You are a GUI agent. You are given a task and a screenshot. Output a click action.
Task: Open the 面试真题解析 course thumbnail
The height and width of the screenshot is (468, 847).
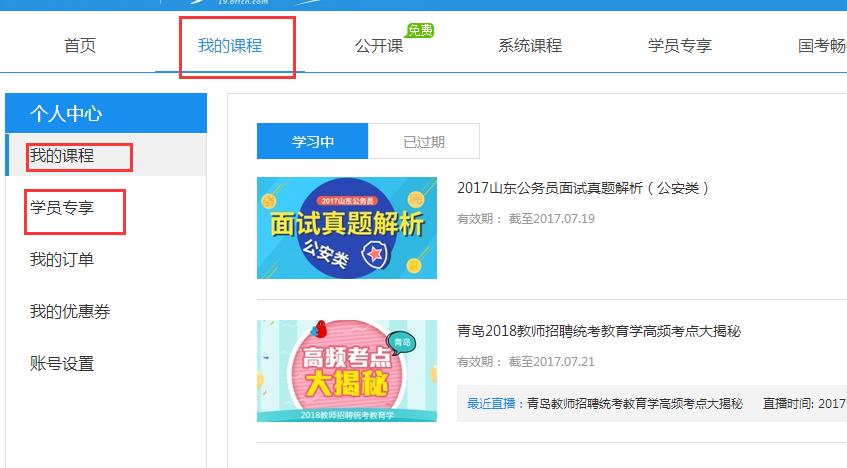point(347,228)
